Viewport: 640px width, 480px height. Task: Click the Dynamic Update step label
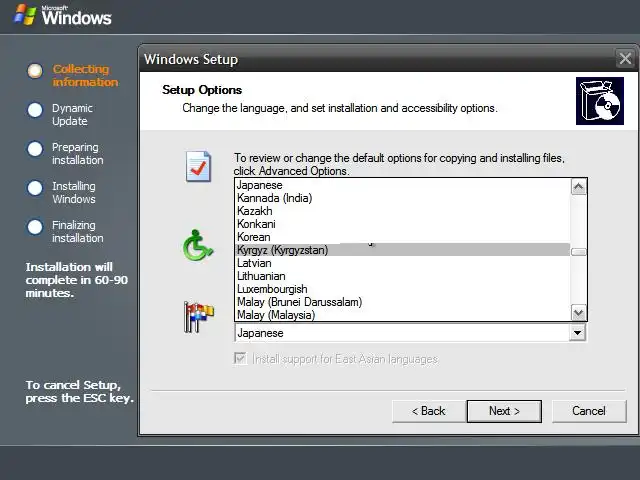tap(72, 115)
